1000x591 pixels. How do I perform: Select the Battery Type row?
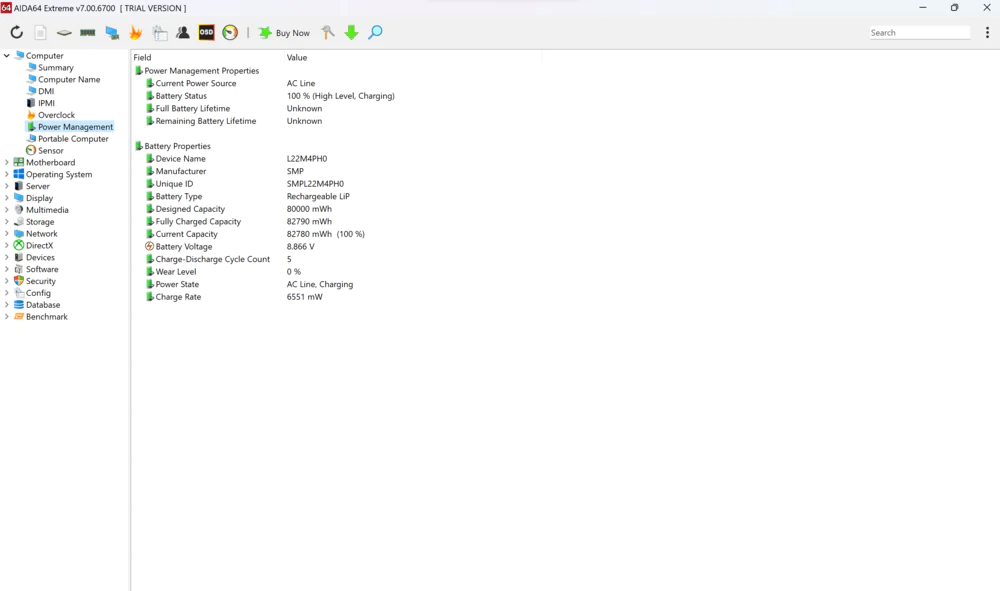point(337,196)
